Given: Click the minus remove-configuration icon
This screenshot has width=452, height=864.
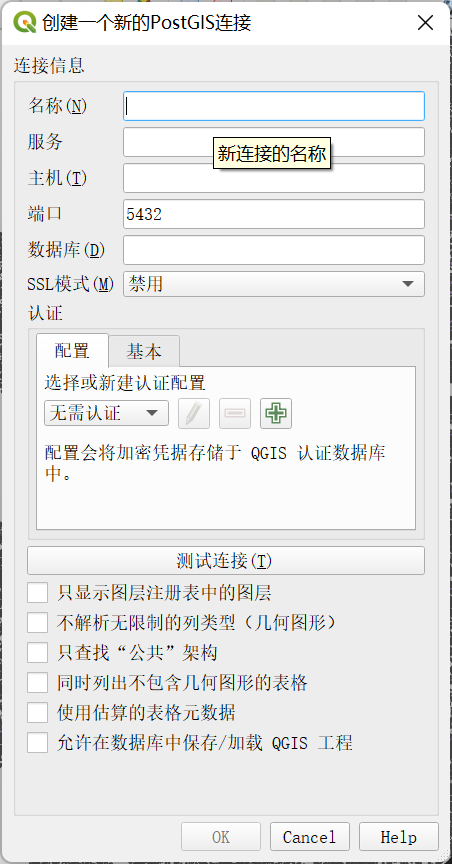Looking at the screenshot, I should [x=235, y=413].
